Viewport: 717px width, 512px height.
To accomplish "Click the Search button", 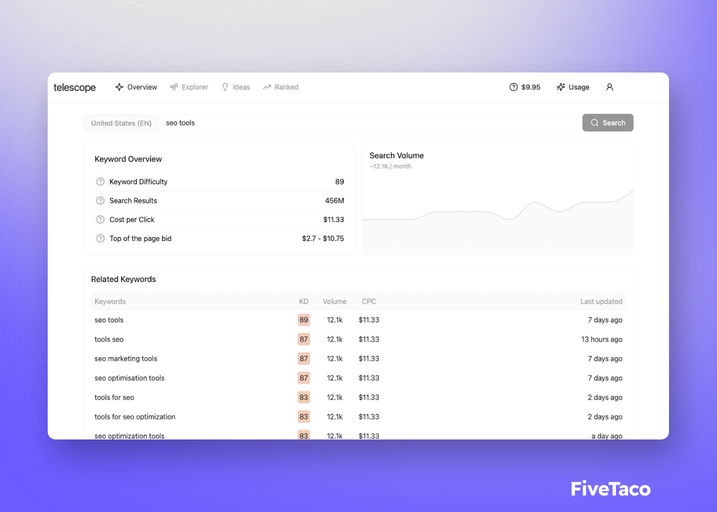I will click(x=608, y=123).
